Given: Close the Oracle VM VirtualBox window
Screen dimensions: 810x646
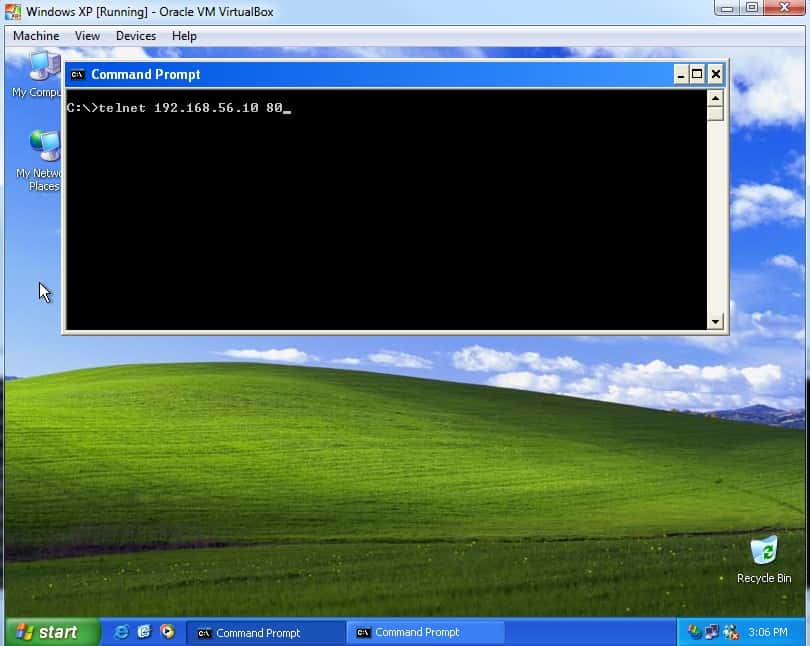Looking at the screenshot, I should coord(784,8).
